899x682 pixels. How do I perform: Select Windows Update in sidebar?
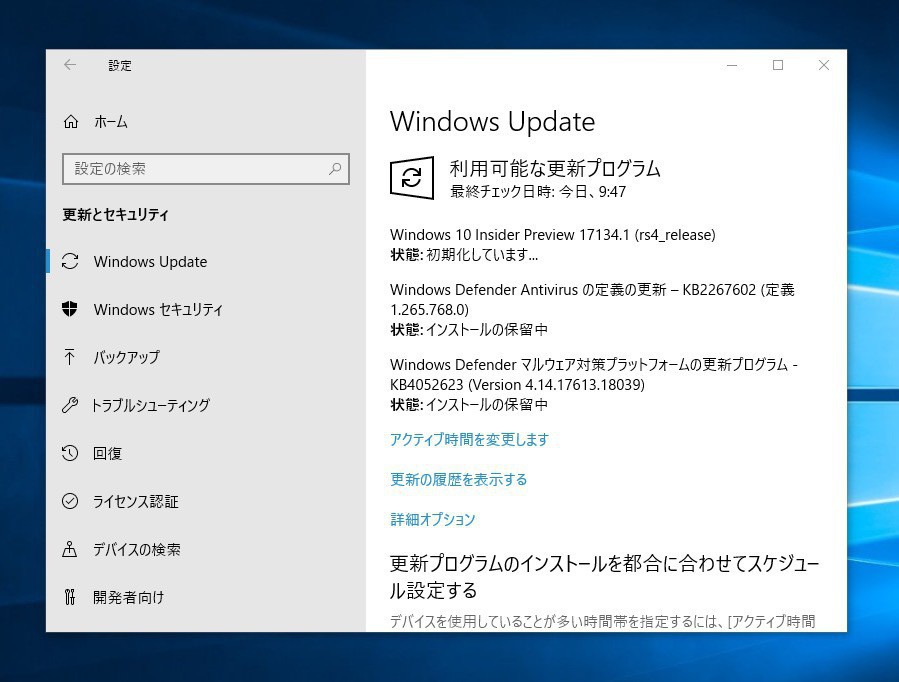click(x=150, y=261)
